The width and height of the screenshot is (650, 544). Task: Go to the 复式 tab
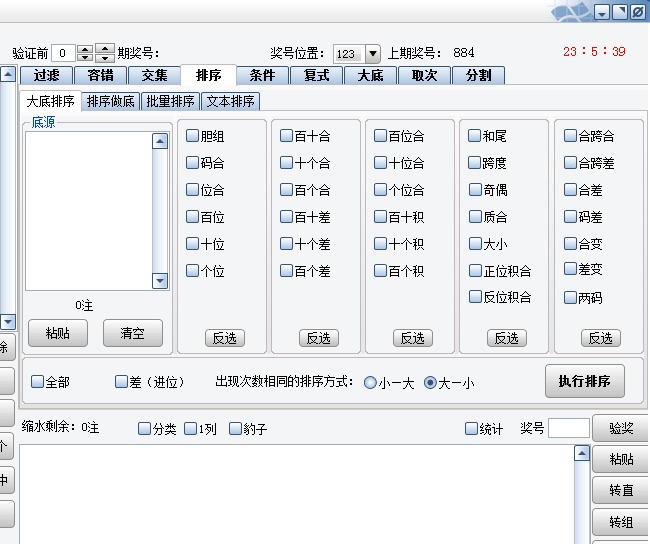coord(317,75)
